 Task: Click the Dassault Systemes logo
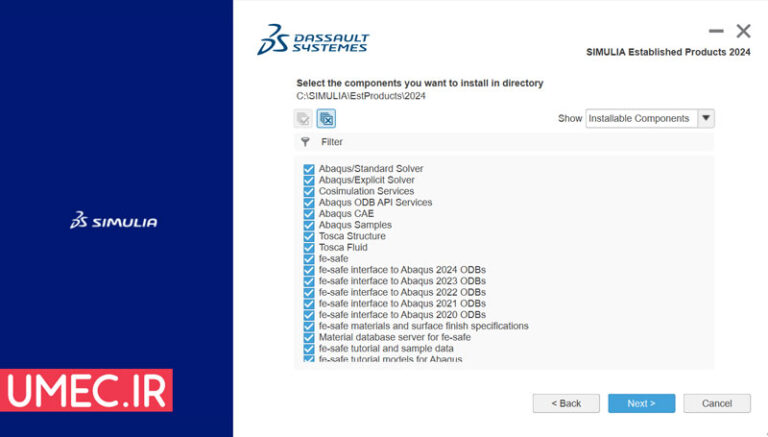[x=313, y=39]
